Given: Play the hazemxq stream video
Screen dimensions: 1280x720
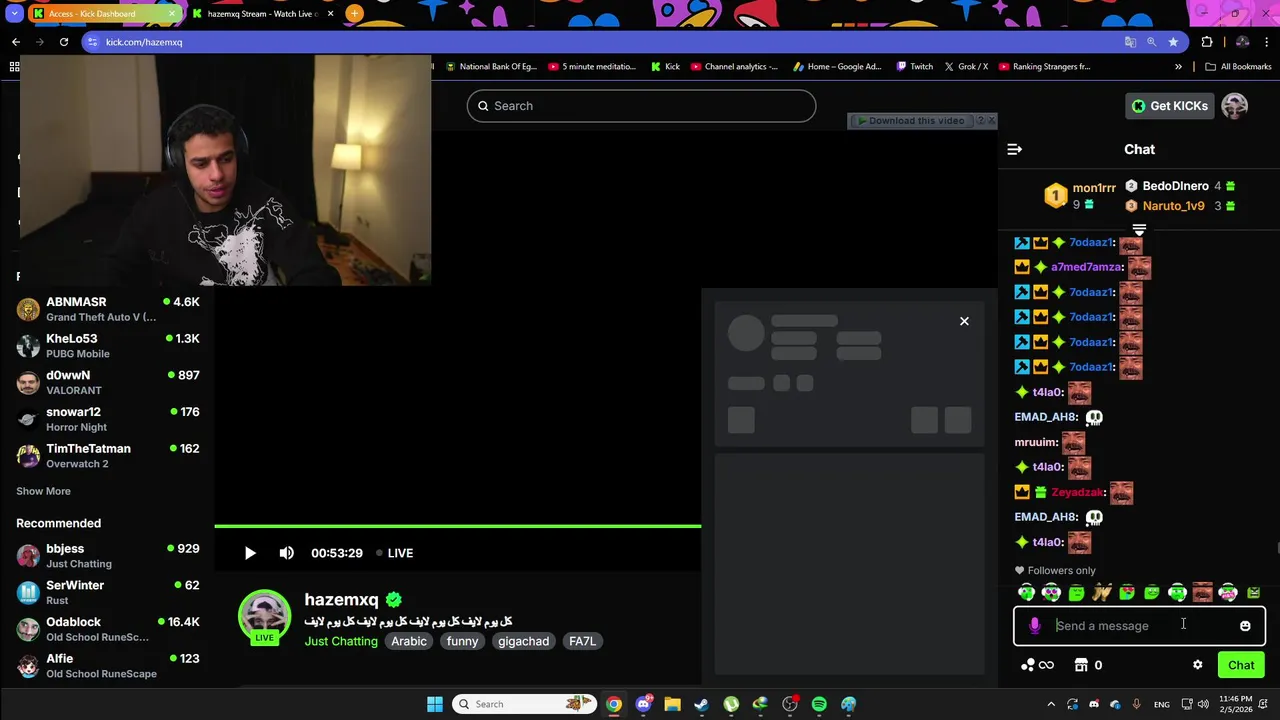Looking at the screenshot, I should 250,553.
